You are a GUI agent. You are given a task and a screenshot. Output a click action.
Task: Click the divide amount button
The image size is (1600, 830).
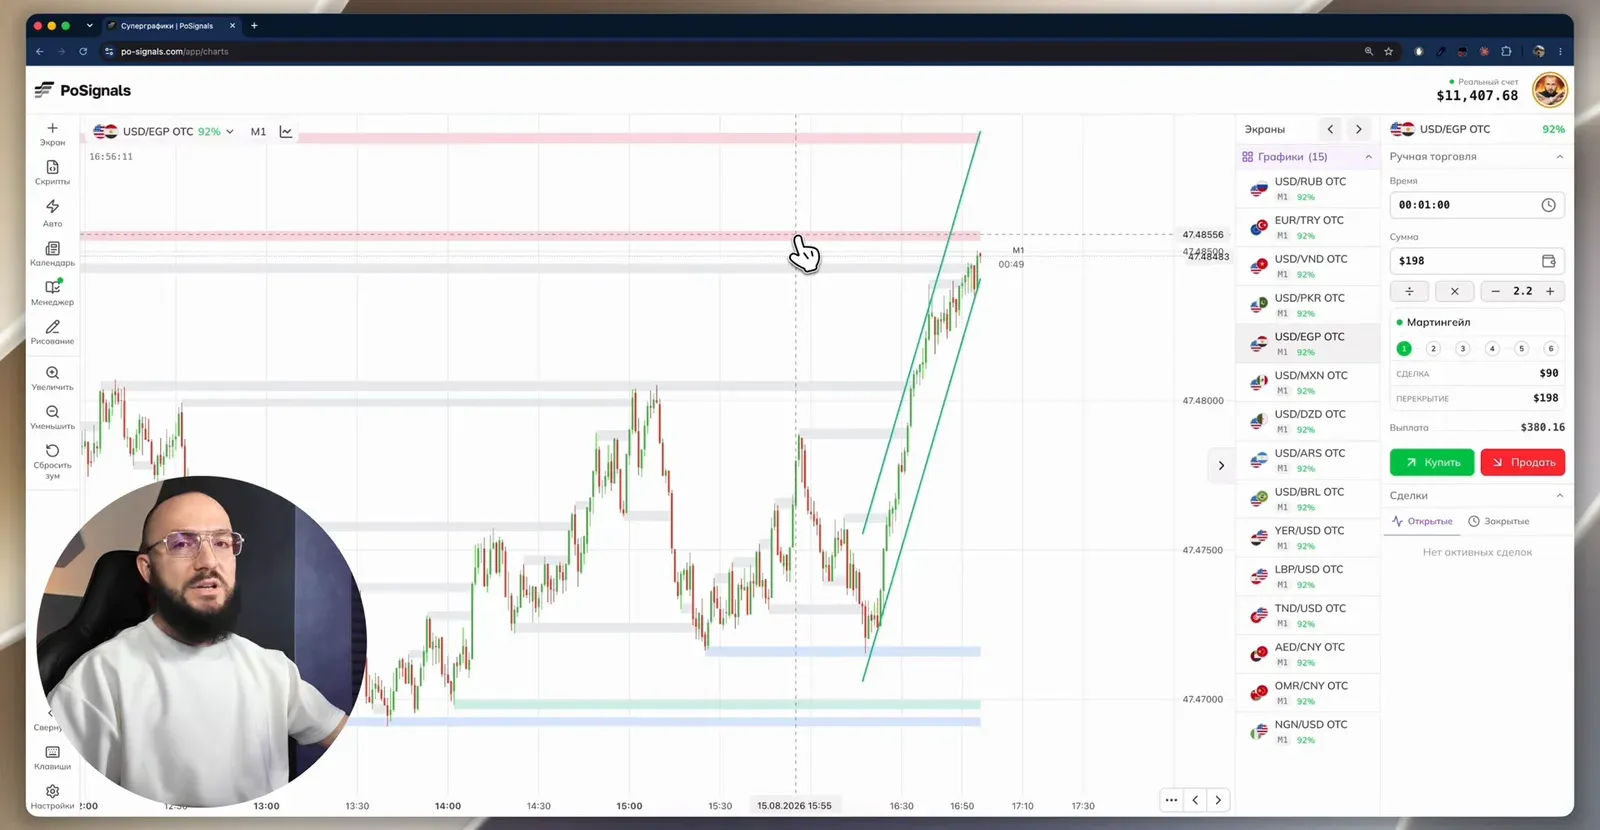1409,291
